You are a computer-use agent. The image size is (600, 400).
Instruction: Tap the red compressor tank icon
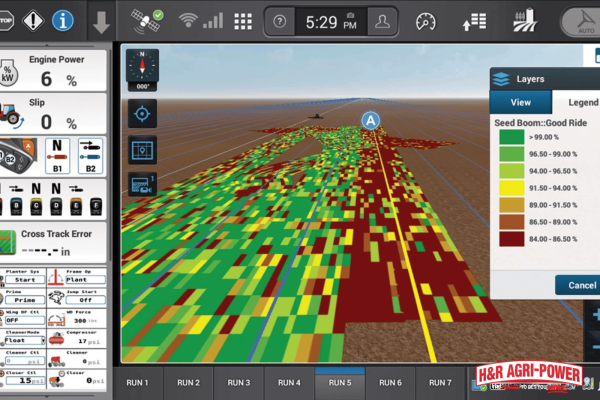[56, 338]
